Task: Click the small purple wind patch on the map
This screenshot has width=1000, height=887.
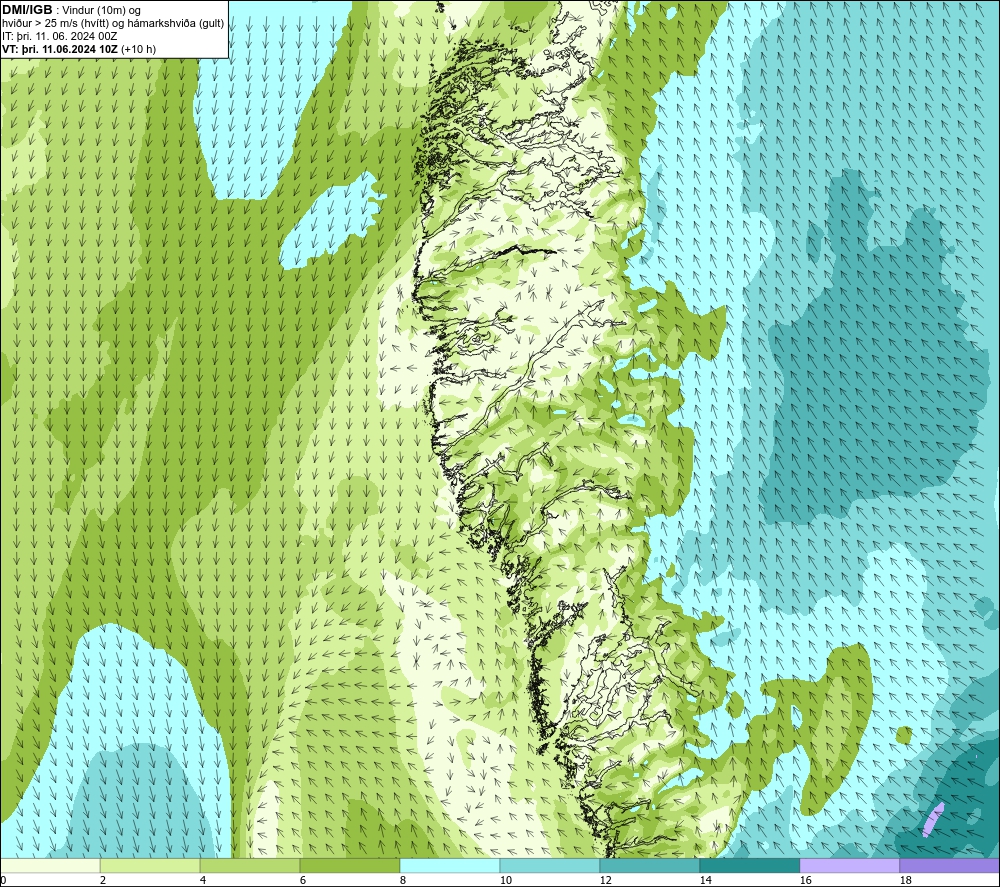Action: tap(934, 819)
